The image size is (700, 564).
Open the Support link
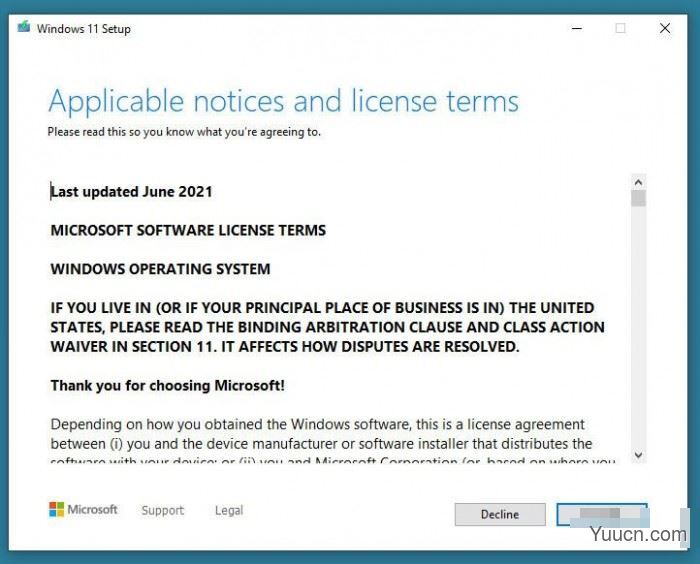click(162, 510)
